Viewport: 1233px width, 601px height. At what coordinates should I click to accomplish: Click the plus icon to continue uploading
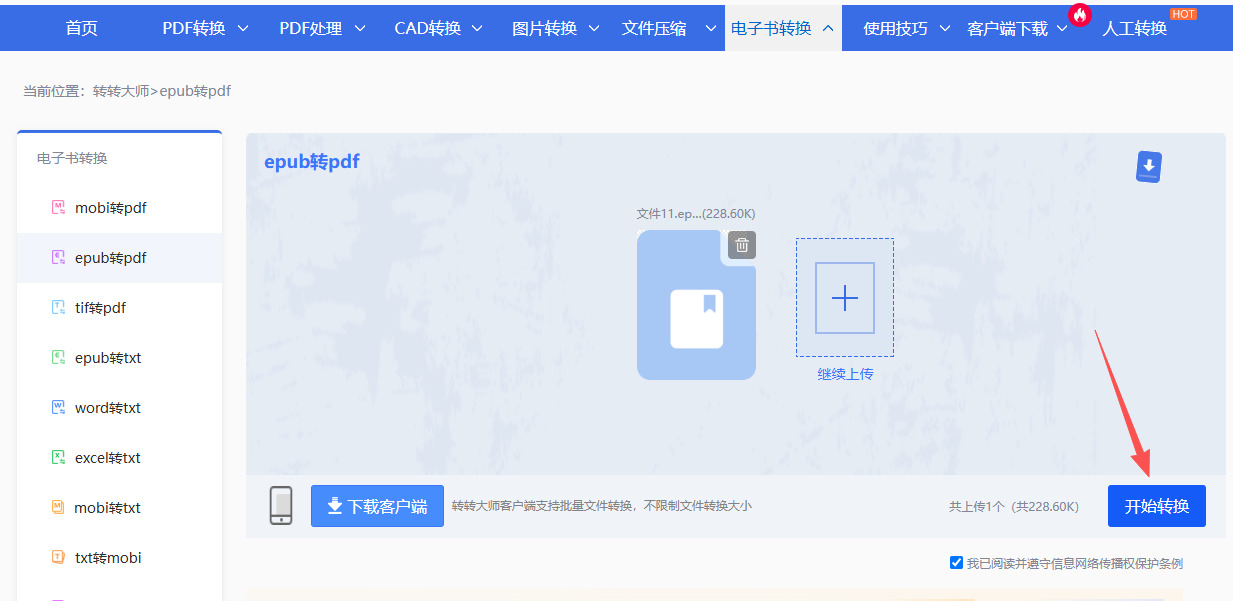[x=845, y=298]
